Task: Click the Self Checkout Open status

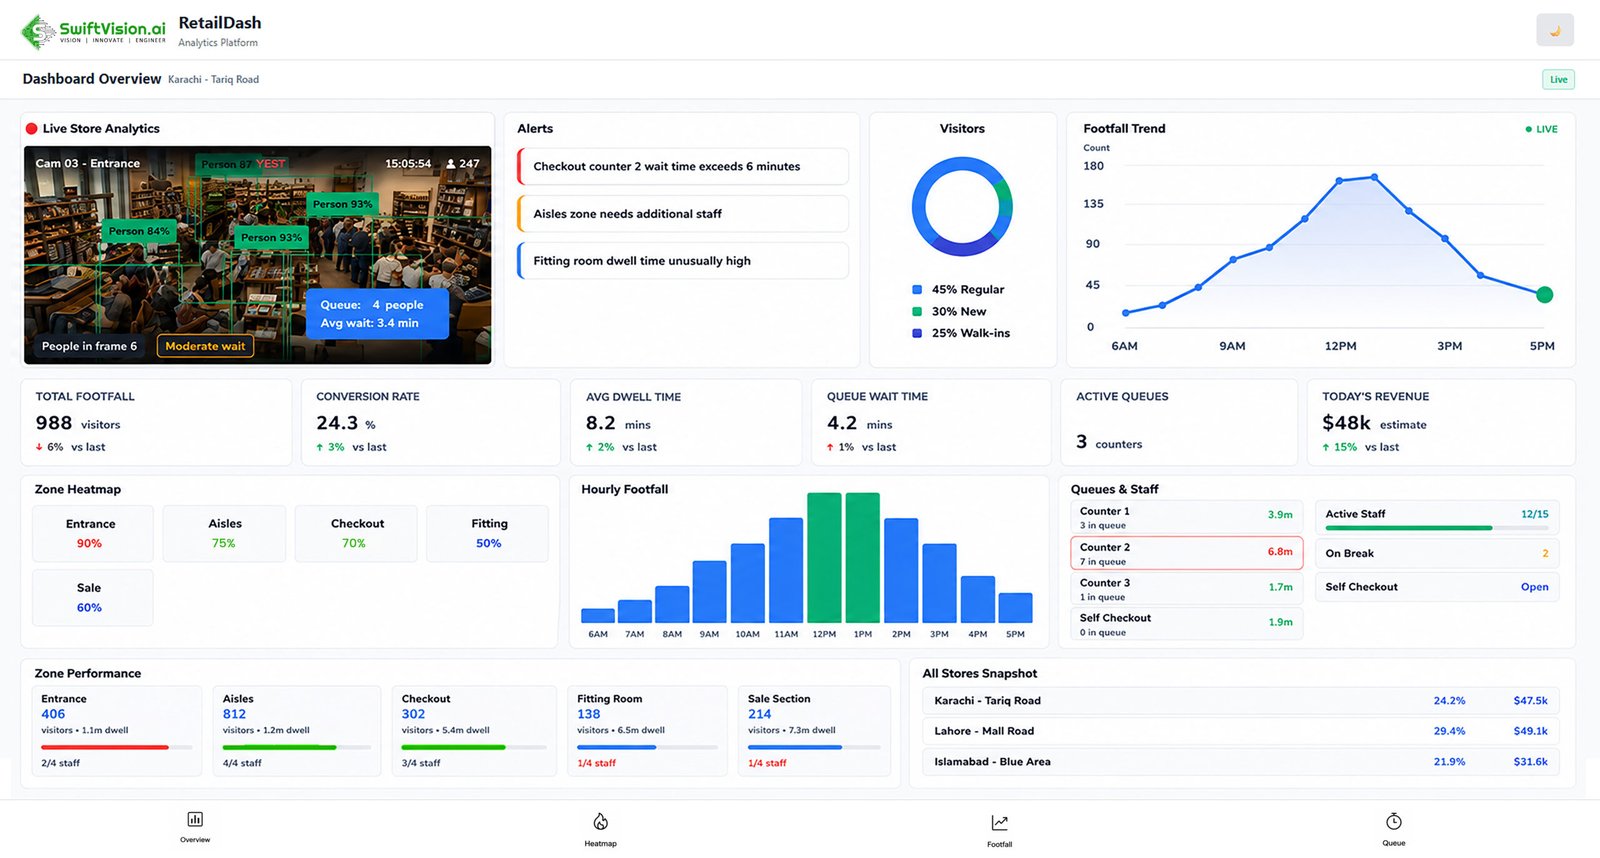Action: pos(1534,588)
